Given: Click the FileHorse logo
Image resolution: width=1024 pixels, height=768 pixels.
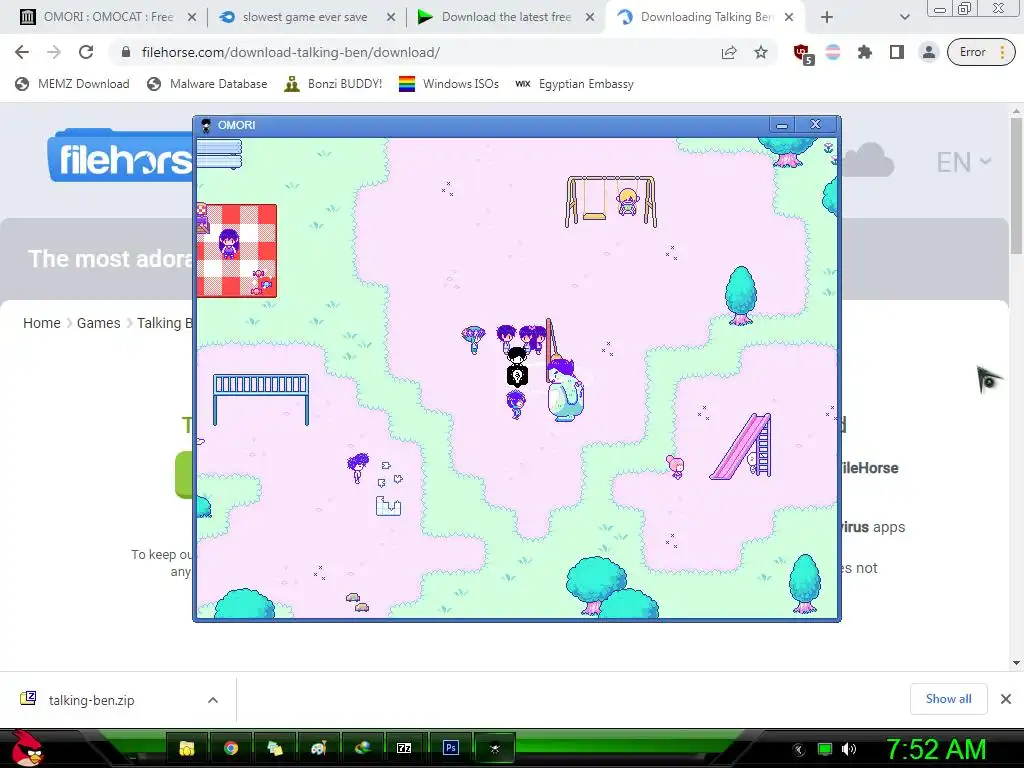Looking at the screenshot, I should [121, 157].
